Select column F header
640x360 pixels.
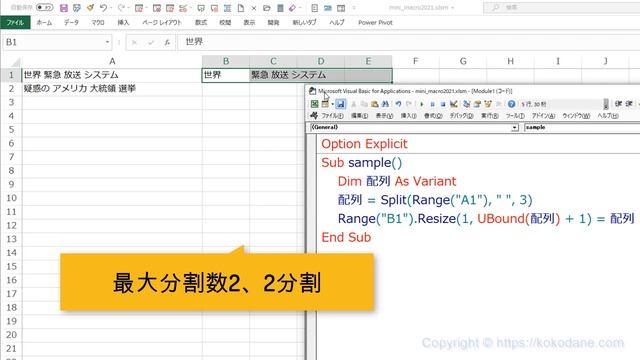416,61
